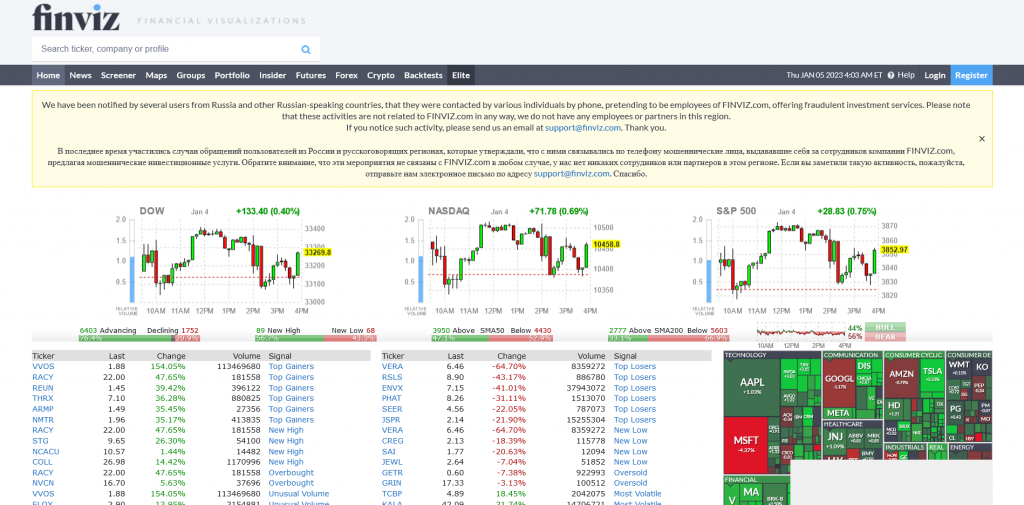Click Top Losers signal for VERA

pos(634,366)
